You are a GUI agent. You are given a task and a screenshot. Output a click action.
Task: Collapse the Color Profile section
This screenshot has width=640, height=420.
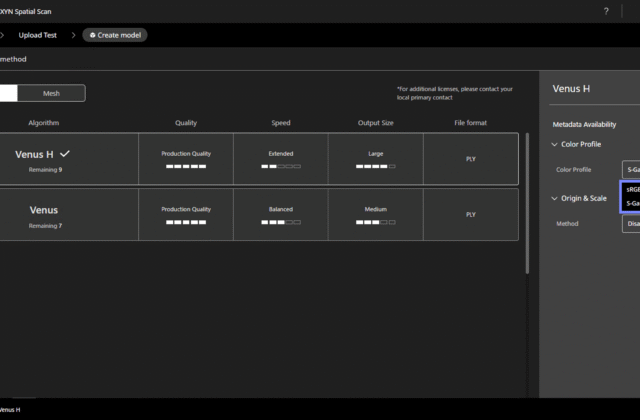(554, 144)
